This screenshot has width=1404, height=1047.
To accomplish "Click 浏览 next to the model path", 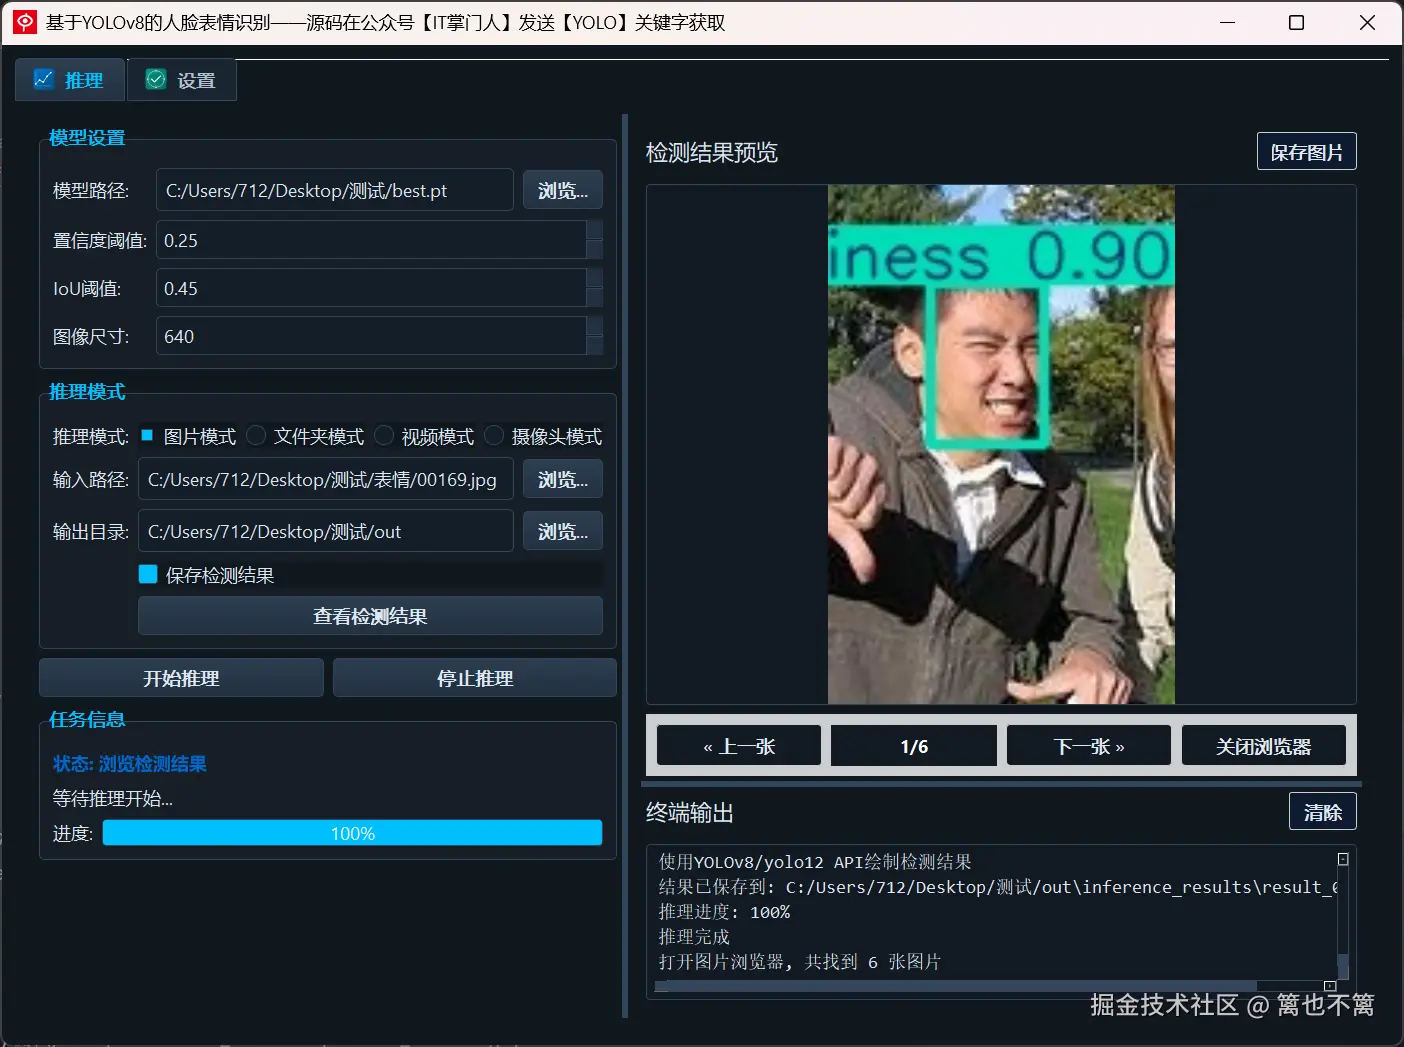I will coord(562,189).
